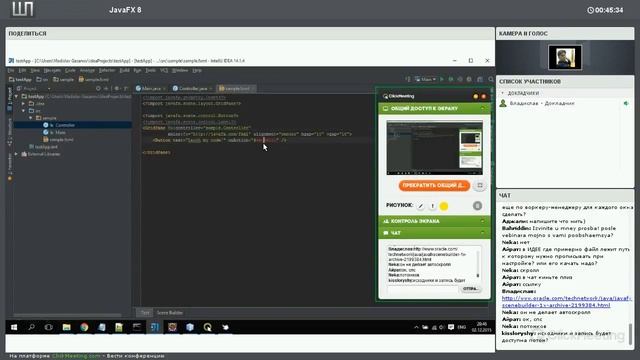This screenshot has height=360, width=640.
Task: Click the fullscreen icon beside stop sharing button
Action: point(480,185)
